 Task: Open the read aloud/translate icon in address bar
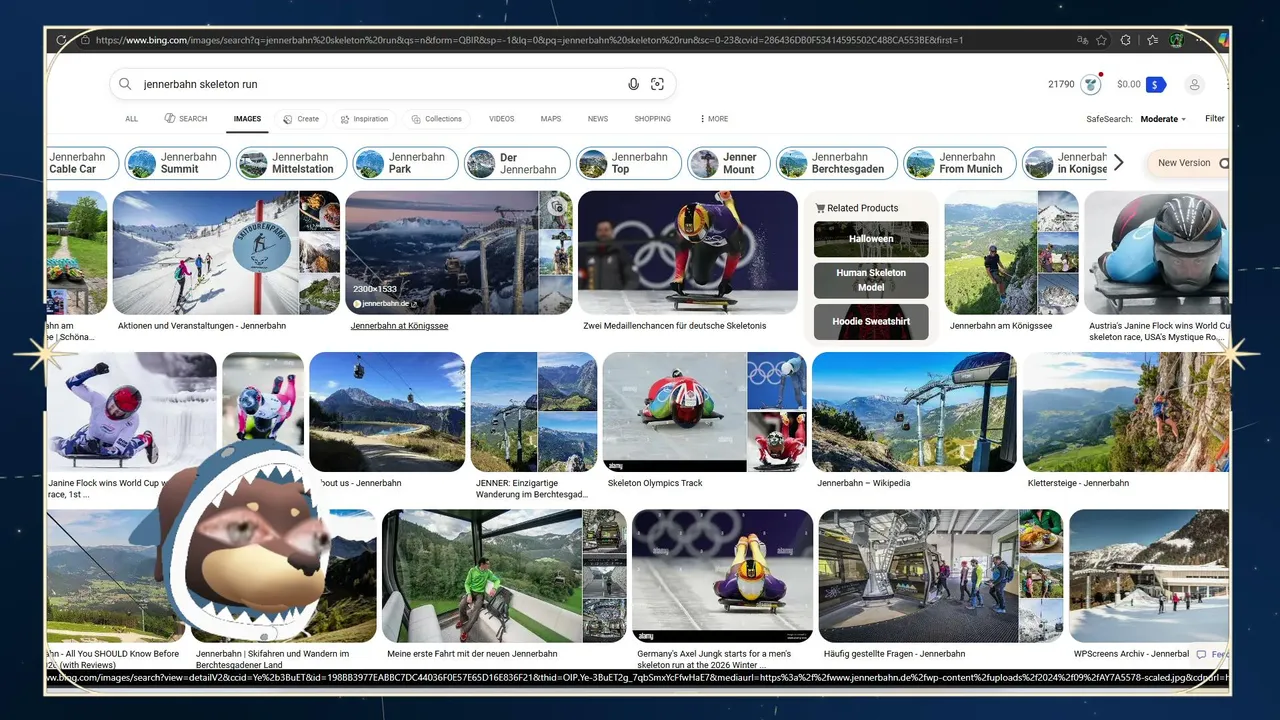[x=1082, y=40]
